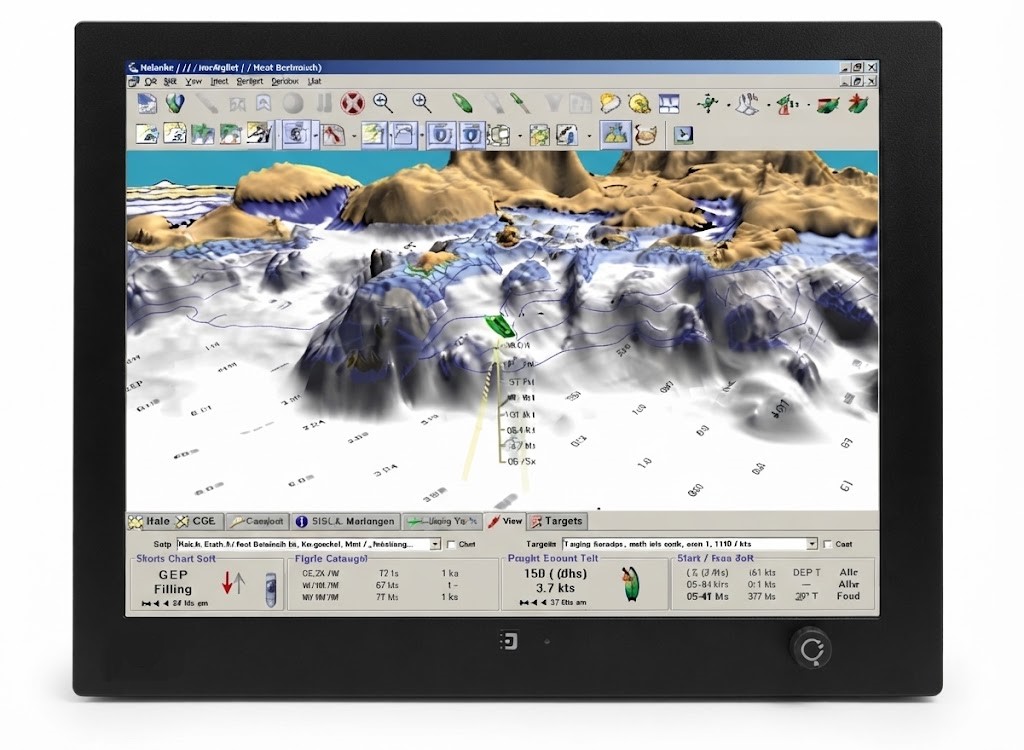Click the Targeiin text field
The width and height of the screenshot is (1024, 750).
pyautogui.click(x=684, y=544)
